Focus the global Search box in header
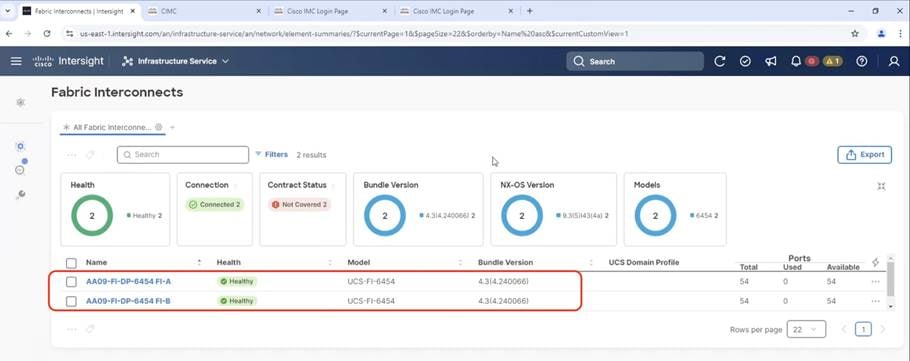Viewport: 910px width, 361px height. click(635, 61)
